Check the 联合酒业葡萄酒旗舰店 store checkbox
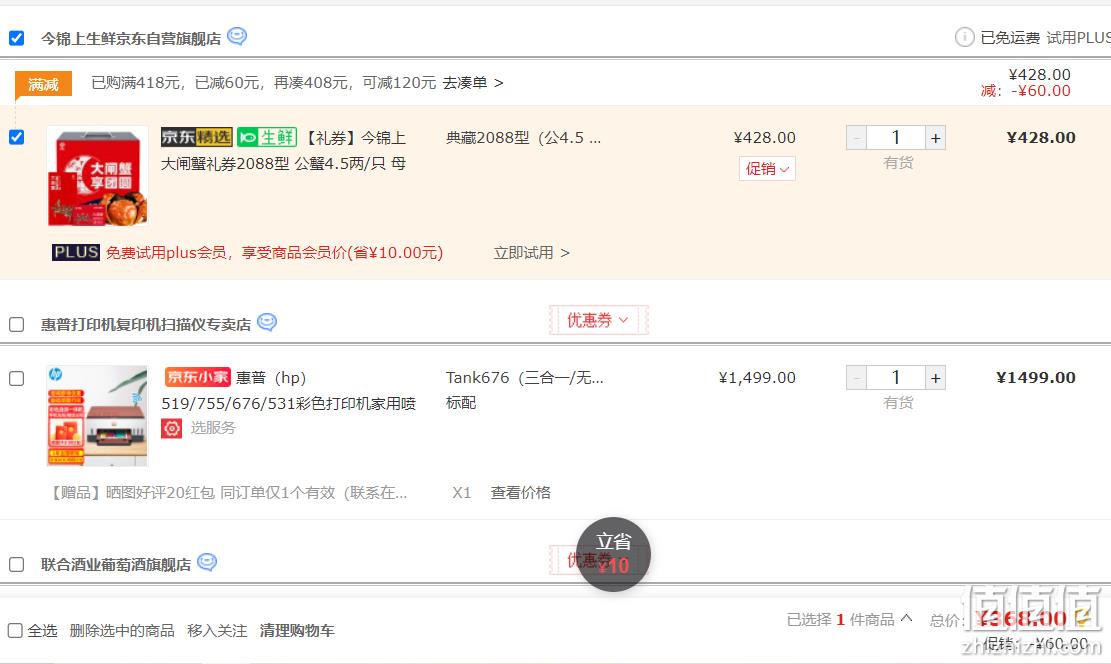 point(16,565)
